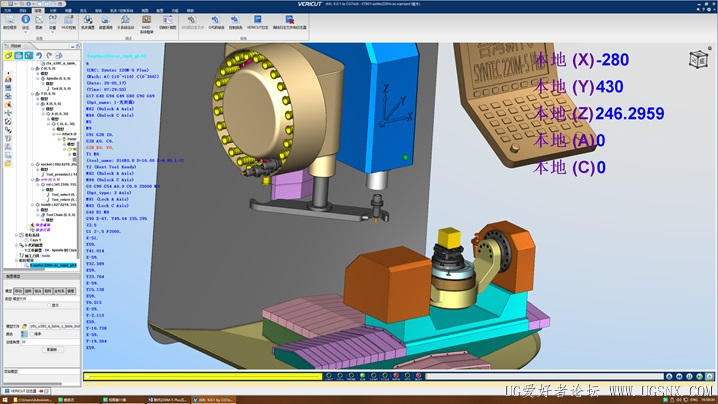
Task: Open the Variables ribbon tool
Action: (53, 22)
